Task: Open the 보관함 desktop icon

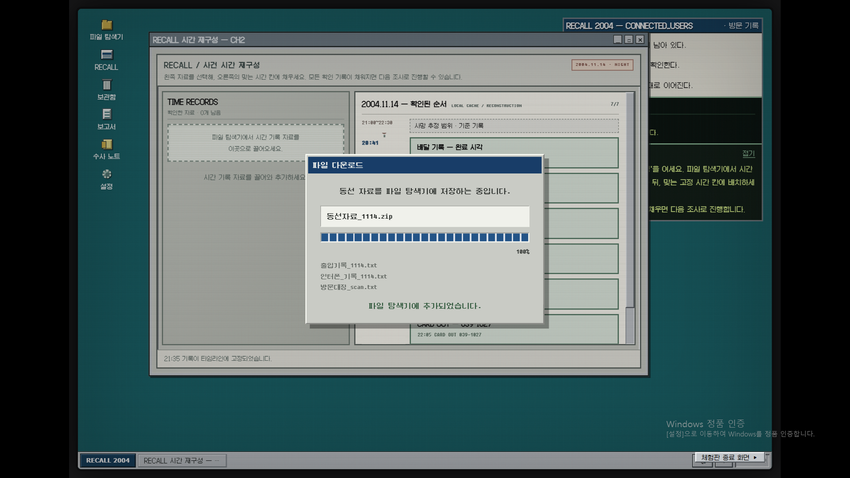Action: pyautogui.click(x=106, y=90)
